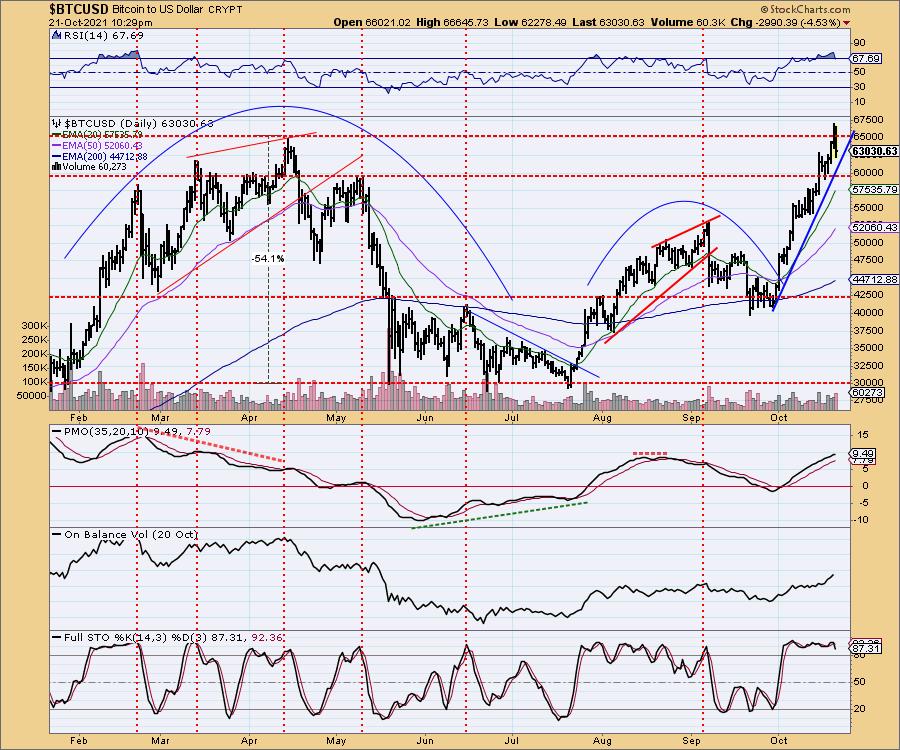Open the StockCharts.com copyright credit
Image resolution: width=900 pixels, height=750 pixels.
805,9
